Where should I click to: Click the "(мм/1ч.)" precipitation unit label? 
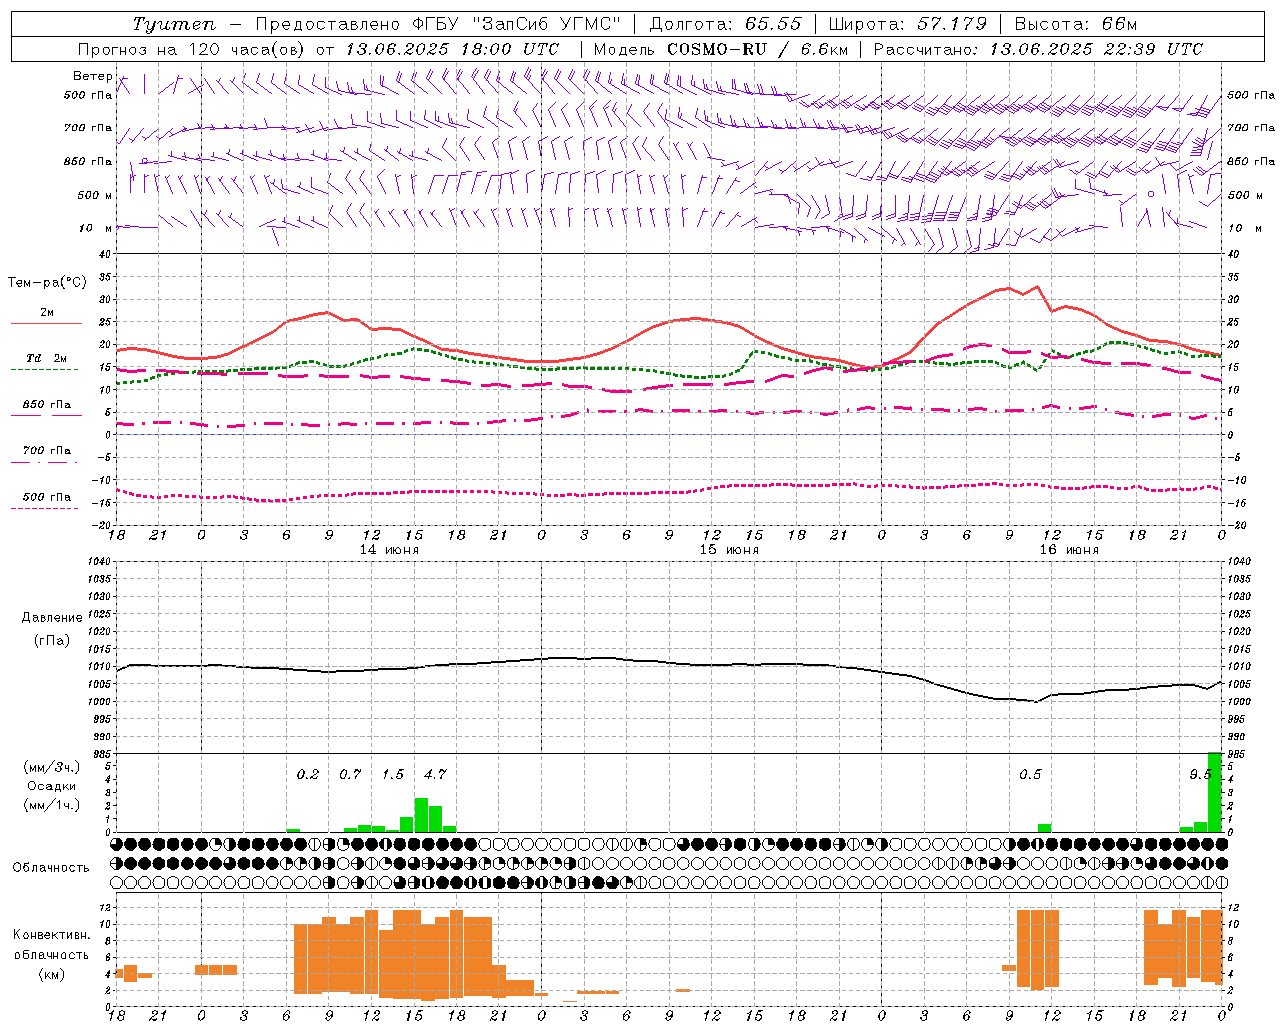tap(51, 805)
